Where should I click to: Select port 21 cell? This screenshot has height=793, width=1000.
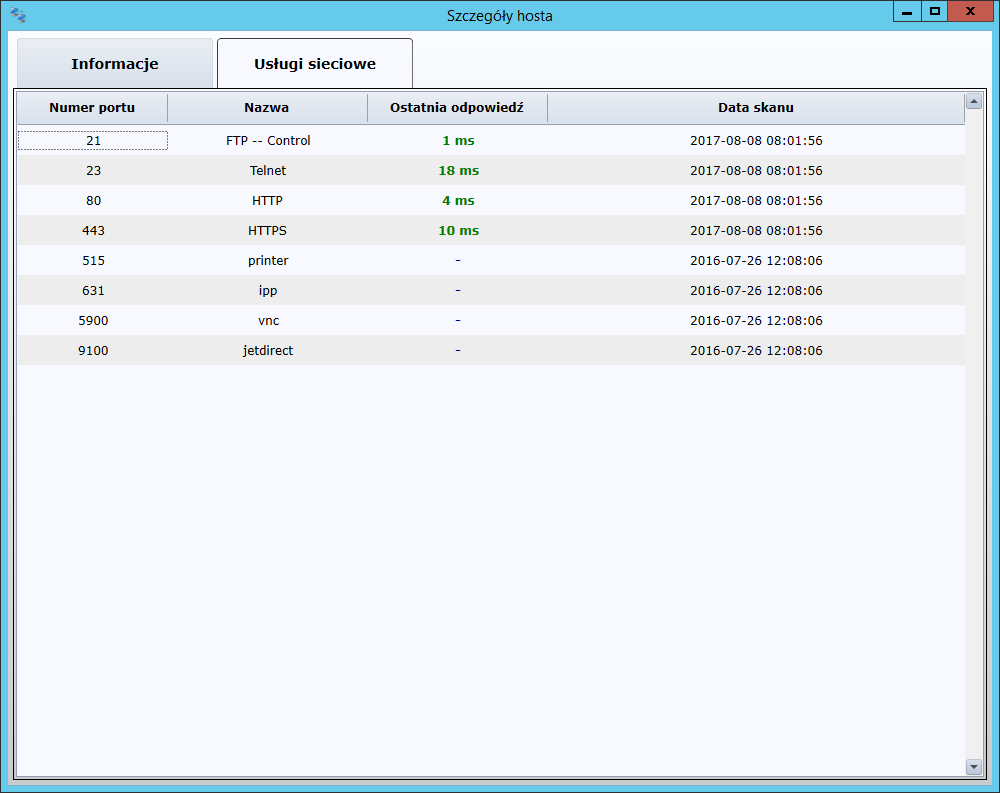(x=93, y=141)
